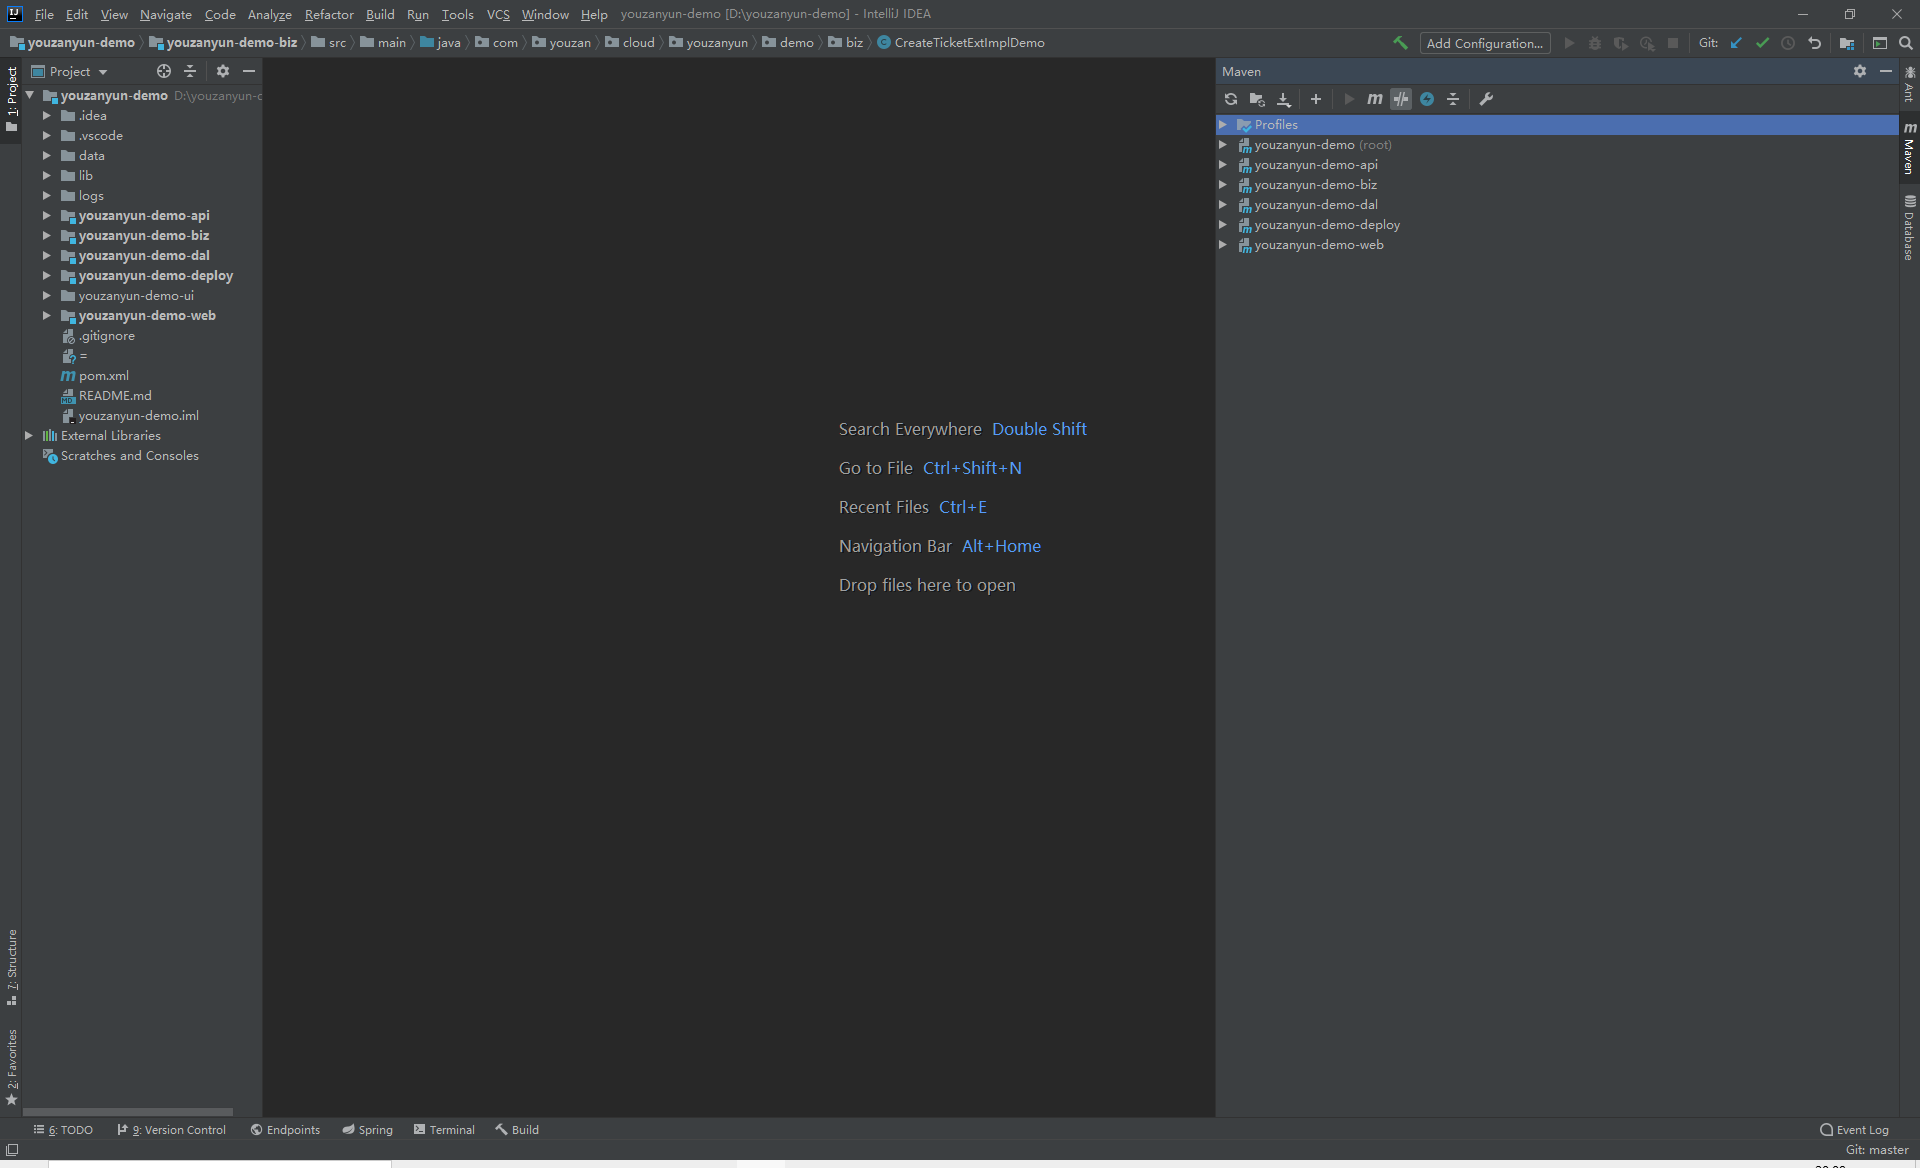The image size is (1920, 1168).
Task: Add a Maven project with plus icon
Action: pyautogui.click(x=1316, y=99)
